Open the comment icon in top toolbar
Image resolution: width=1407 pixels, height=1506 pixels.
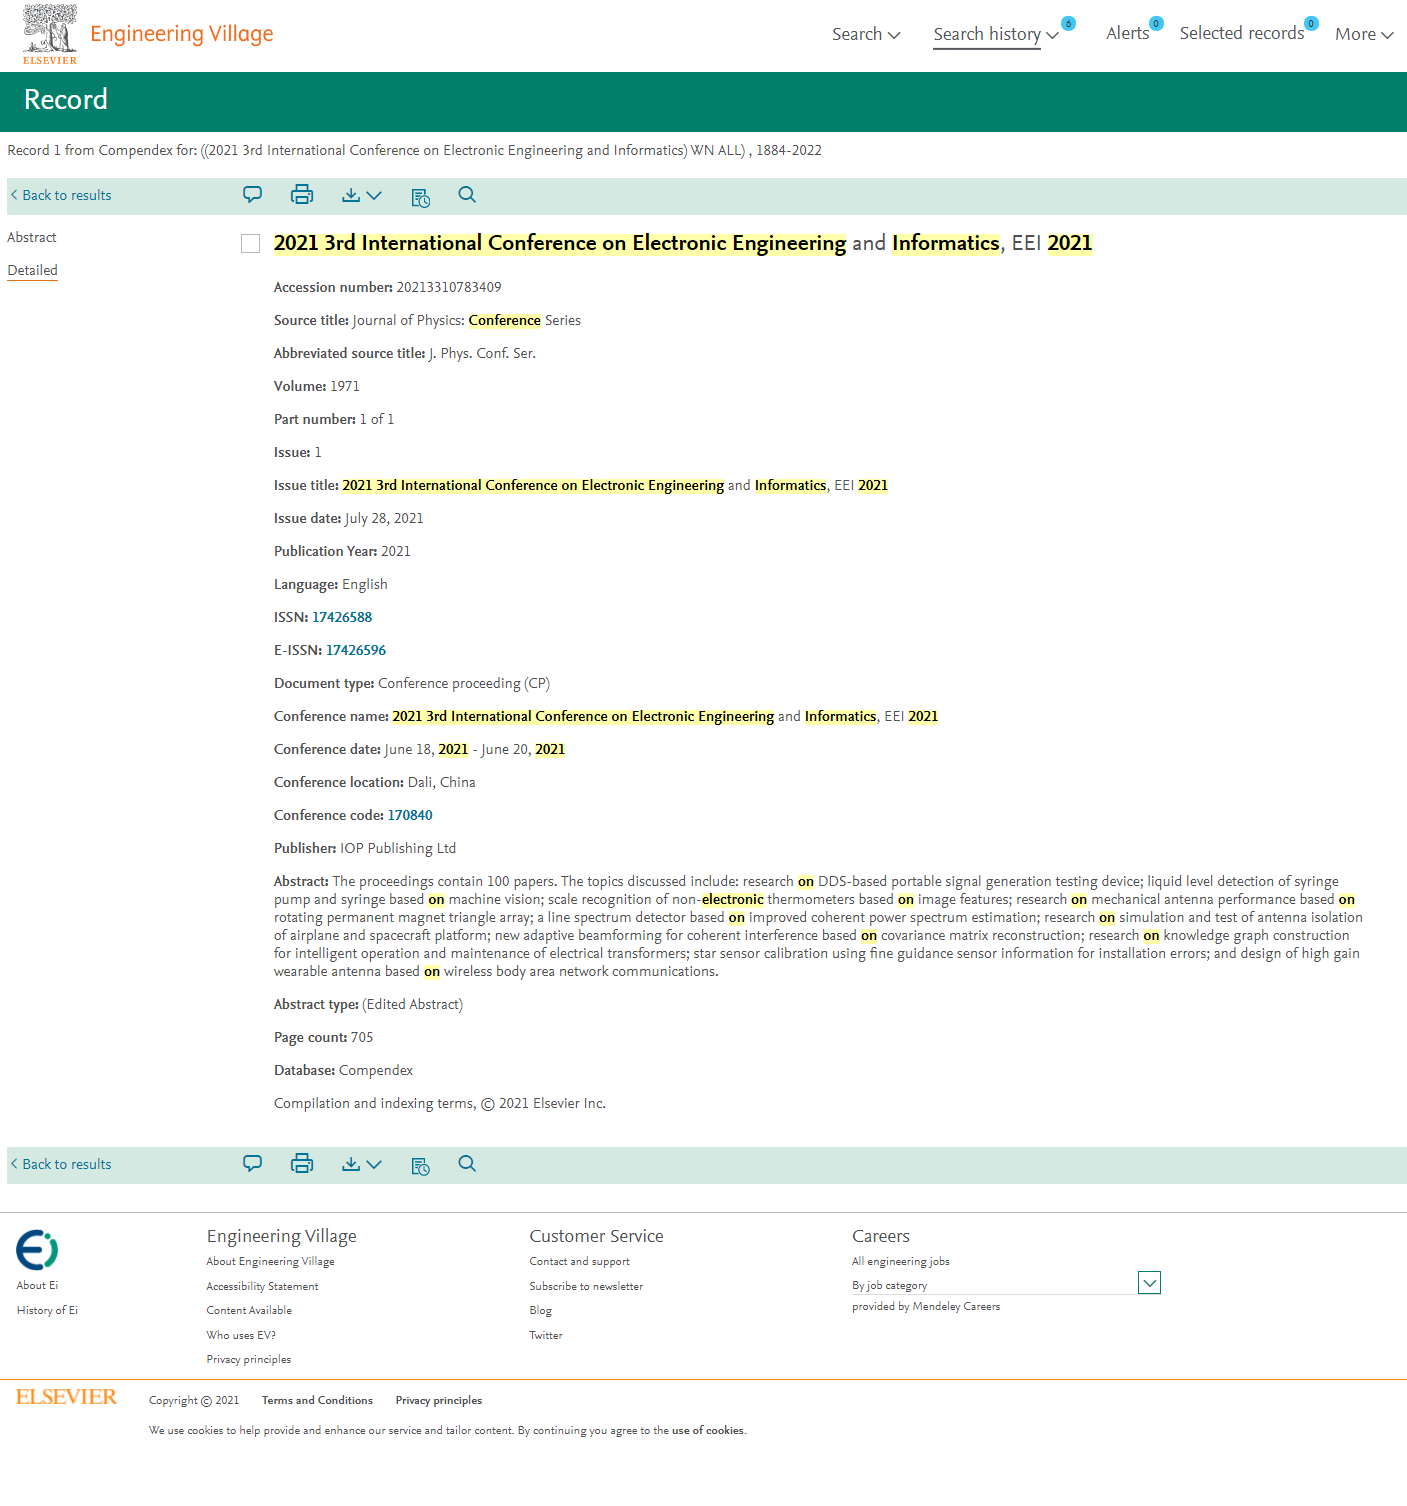coord(253,195)
